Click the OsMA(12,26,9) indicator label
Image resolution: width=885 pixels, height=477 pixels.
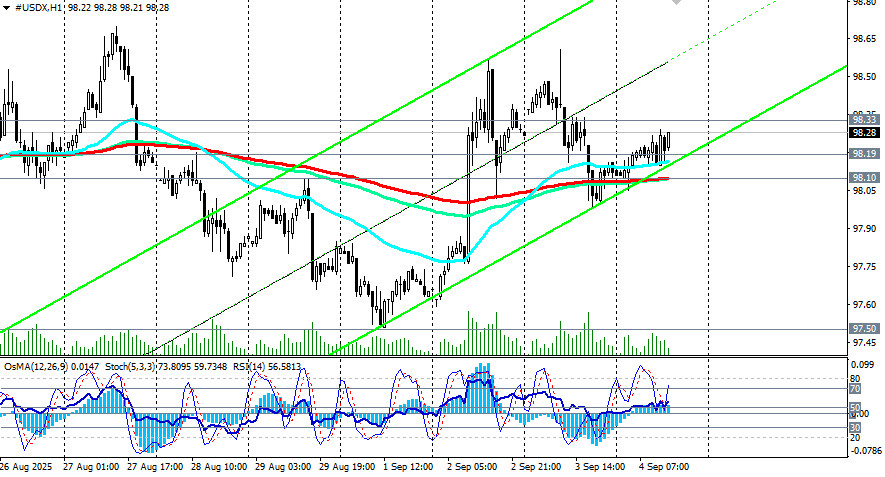36,367
